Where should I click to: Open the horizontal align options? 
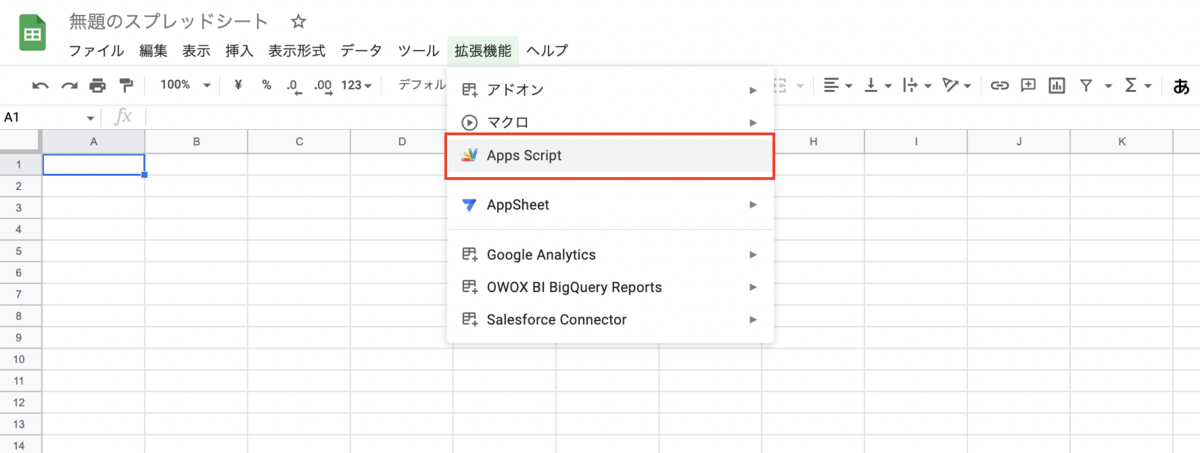pyautogui.click(x=837, y=86)
